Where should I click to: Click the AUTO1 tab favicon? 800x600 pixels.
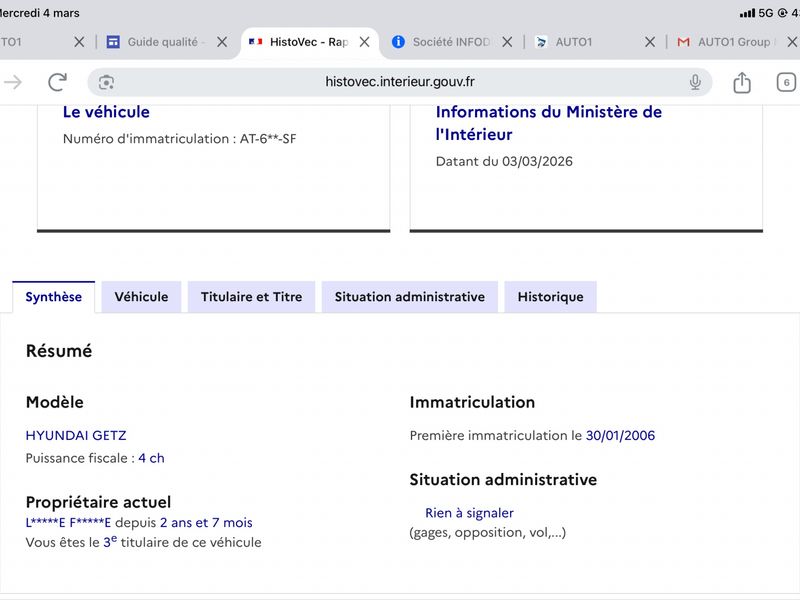pos(541,42)
